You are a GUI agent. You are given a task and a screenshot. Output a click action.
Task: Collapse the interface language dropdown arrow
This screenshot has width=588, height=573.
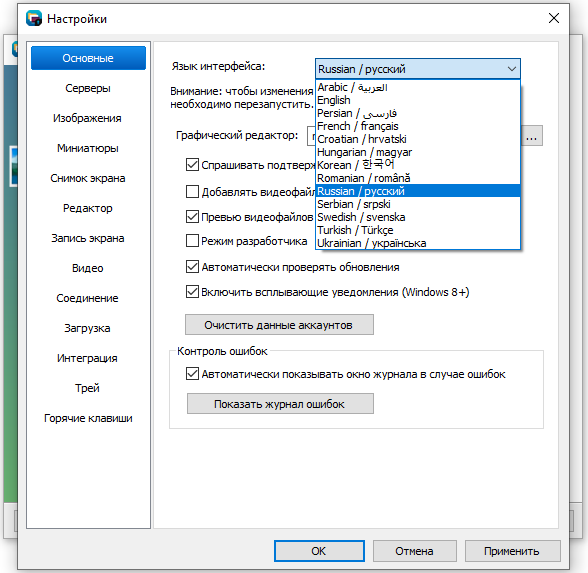512,69
